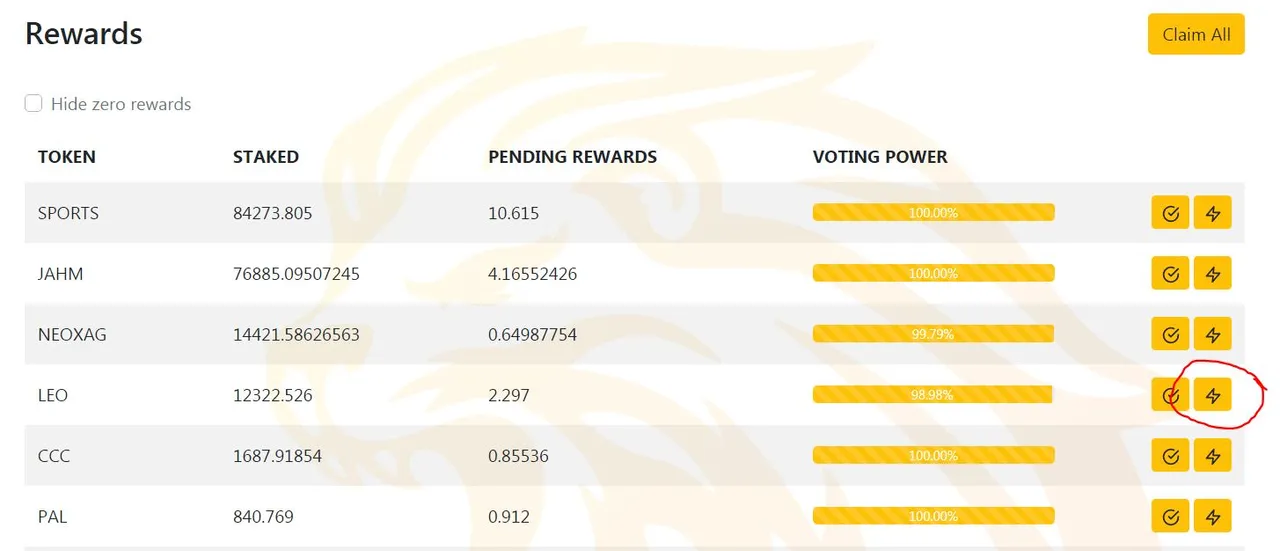Click the circled lightning bolt icon for LEO

tap(1213, 395)
